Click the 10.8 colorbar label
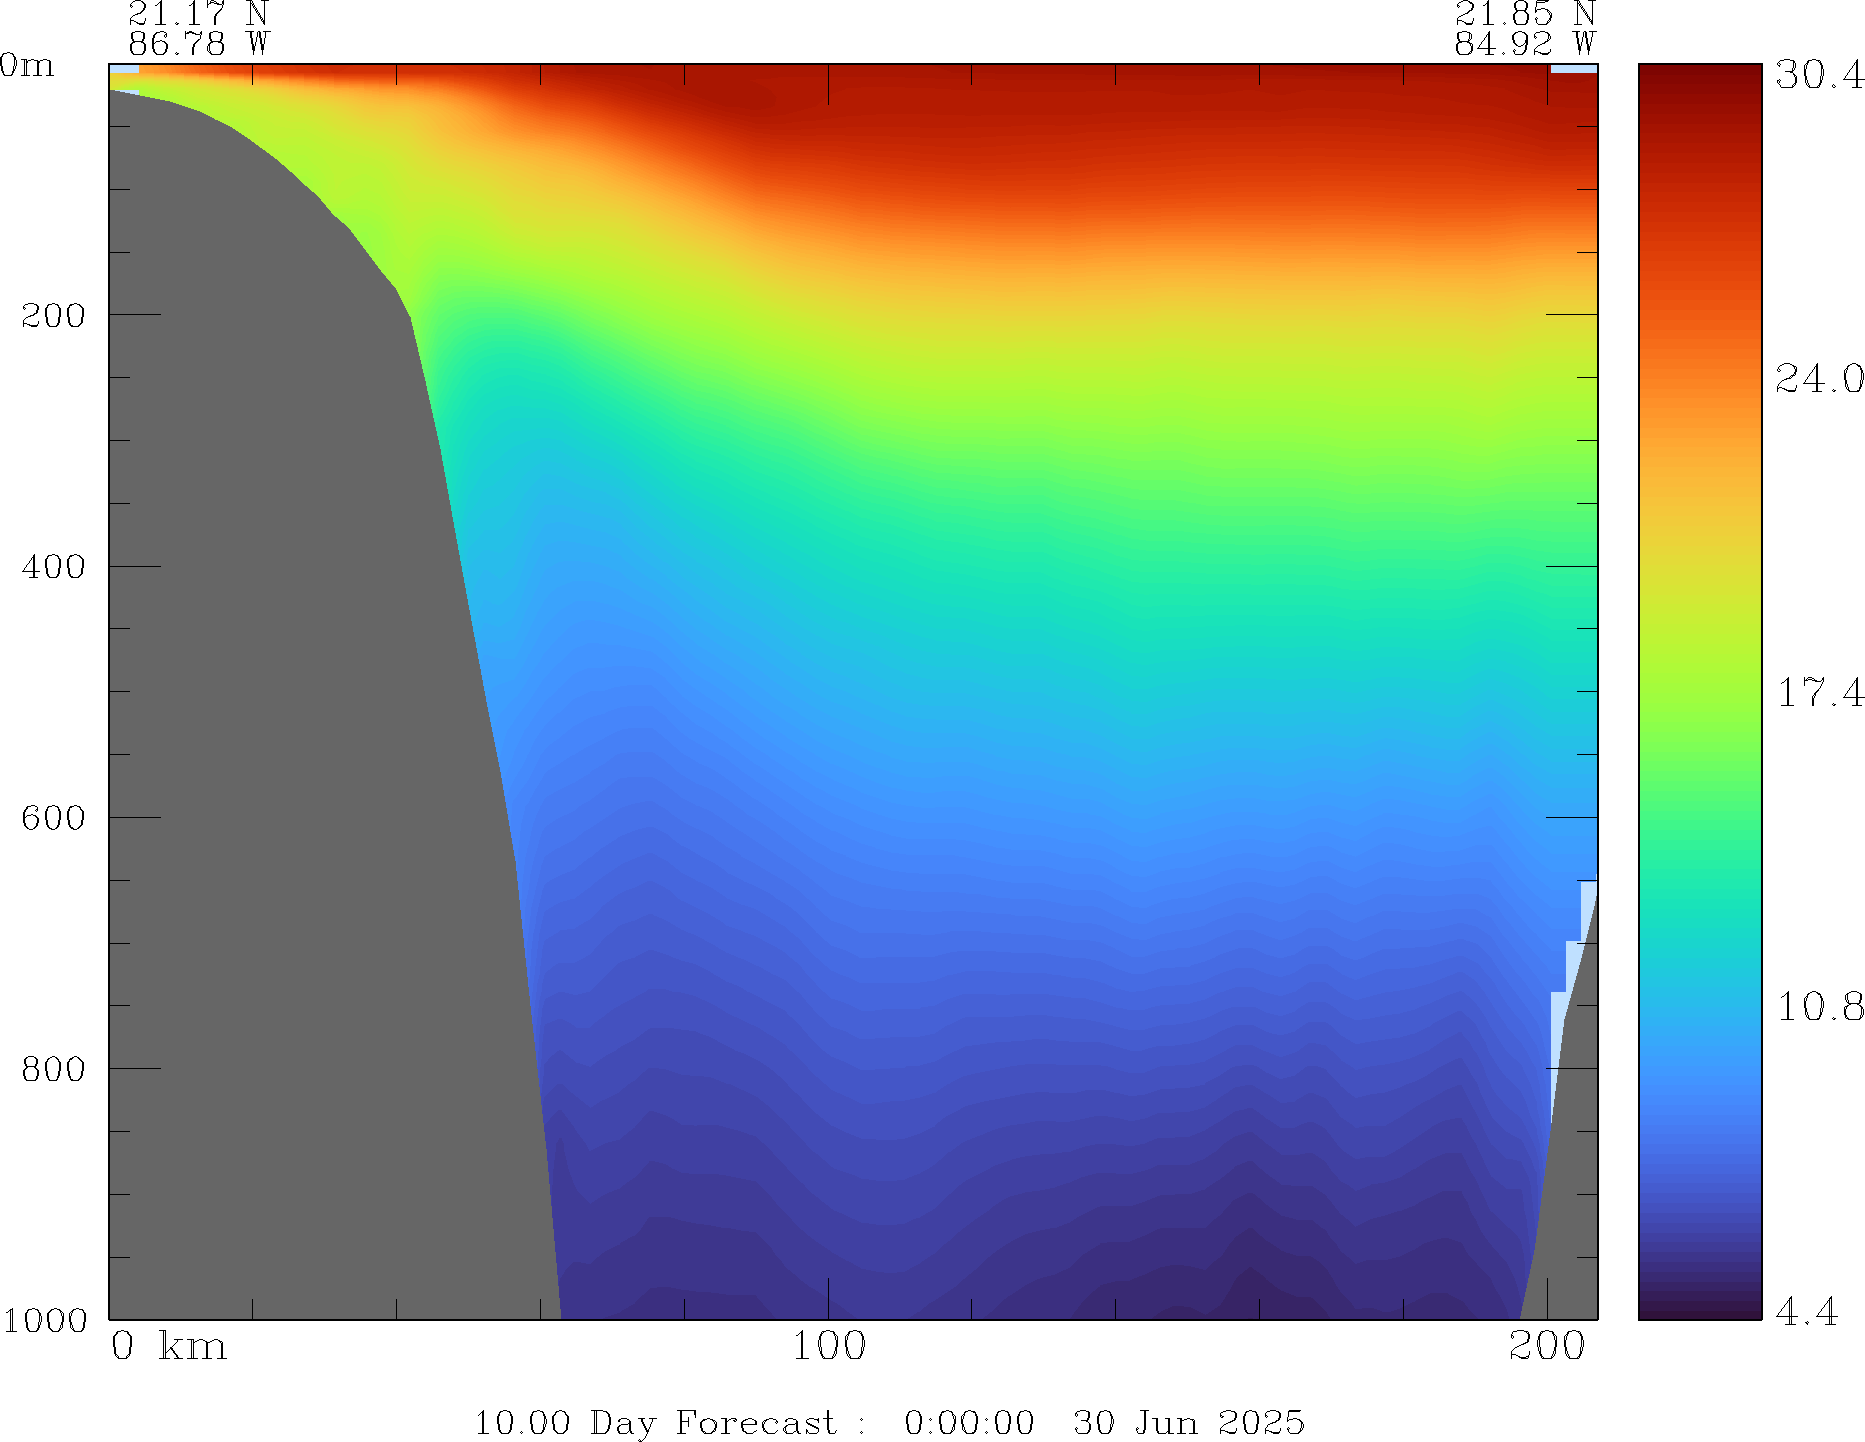Image resolution: width=1865 pixels, height=1442 pixels. 1818,1007
